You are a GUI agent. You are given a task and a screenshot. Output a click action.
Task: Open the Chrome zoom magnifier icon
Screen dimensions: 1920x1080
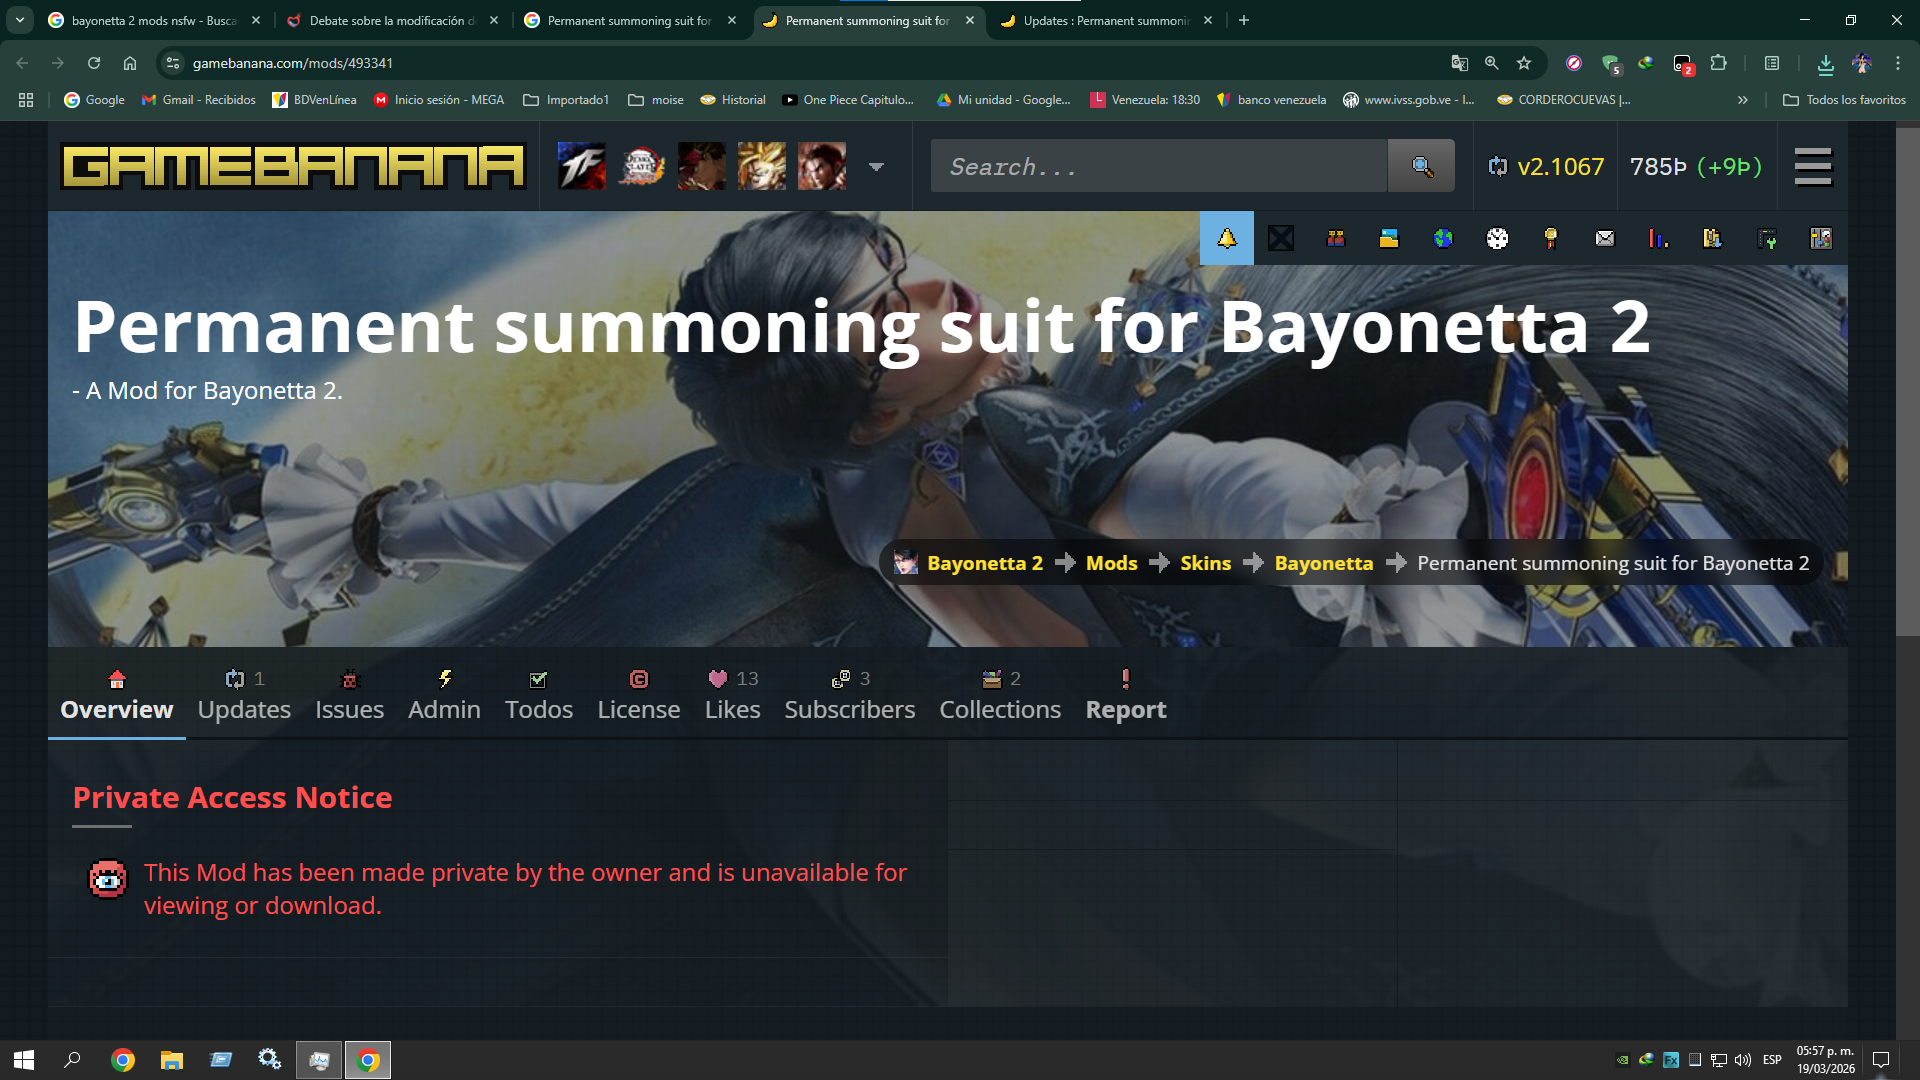point(1492,63)
